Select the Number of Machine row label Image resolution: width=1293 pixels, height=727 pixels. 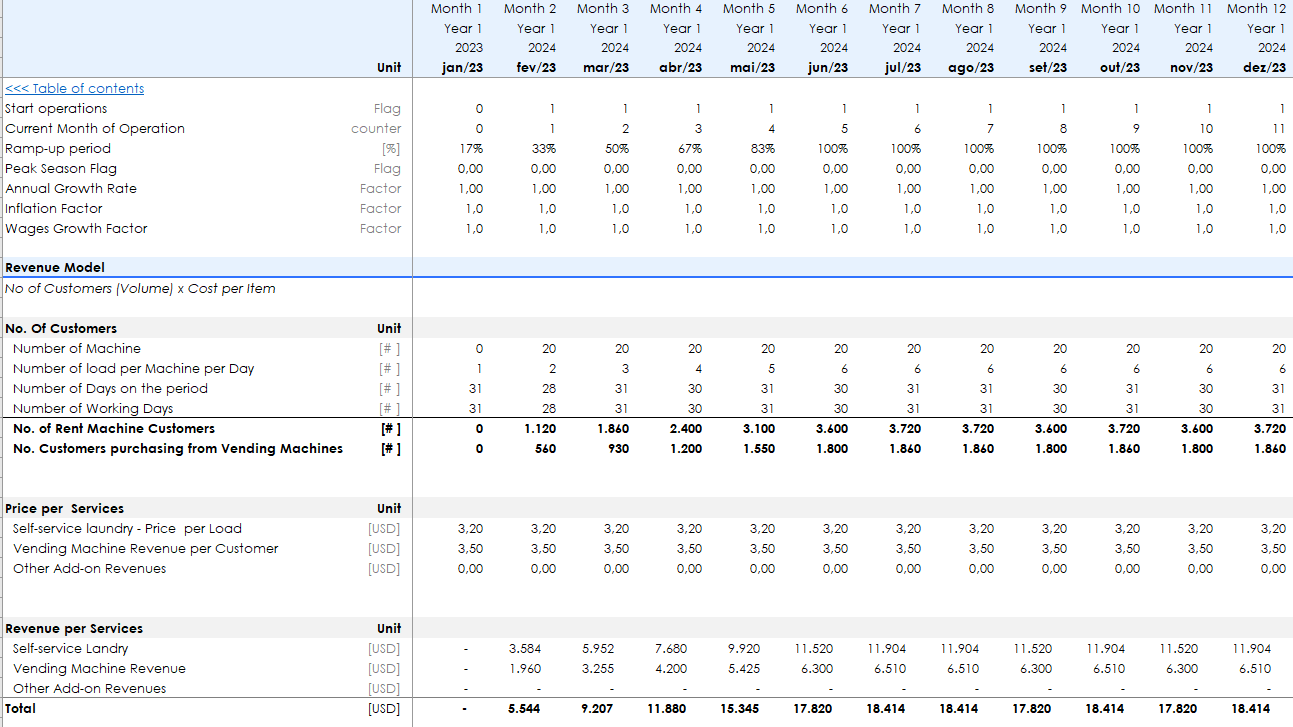(77, 348)
